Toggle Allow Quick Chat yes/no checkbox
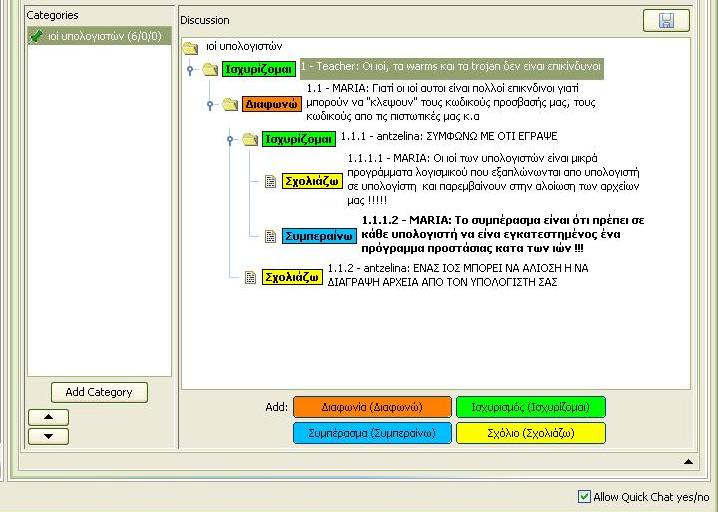This screenshot has width=718, height=512. (584, 496)
